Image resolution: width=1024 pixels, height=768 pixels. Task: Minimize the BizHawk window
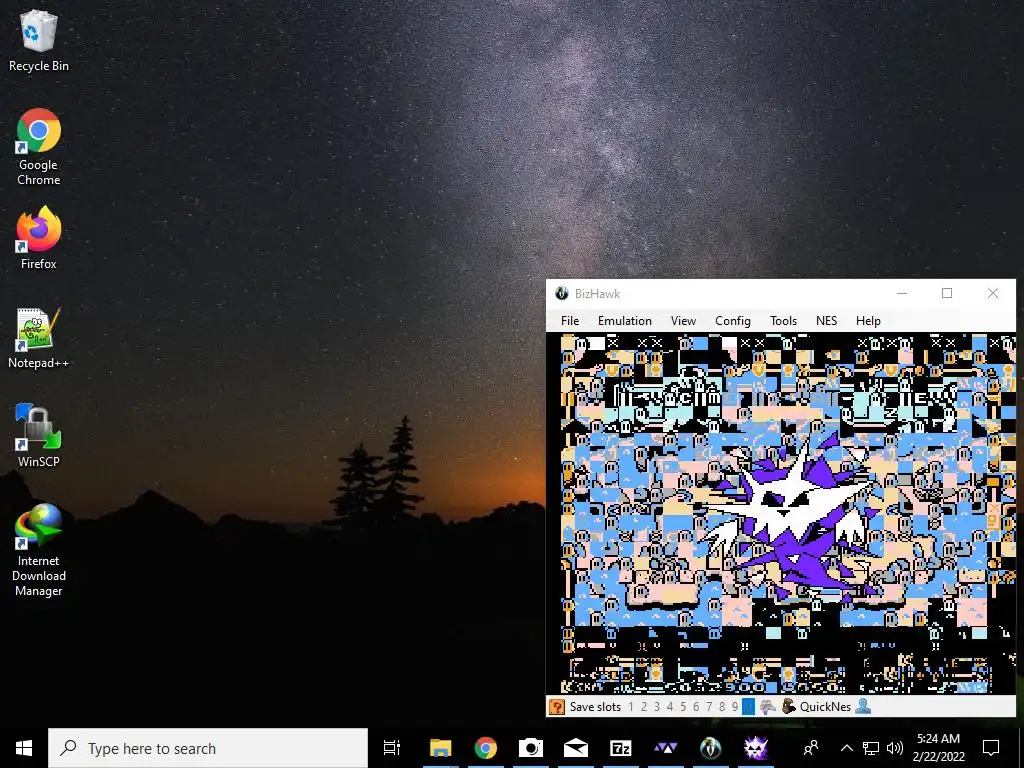pyautogui.click(x=902, y=293)
